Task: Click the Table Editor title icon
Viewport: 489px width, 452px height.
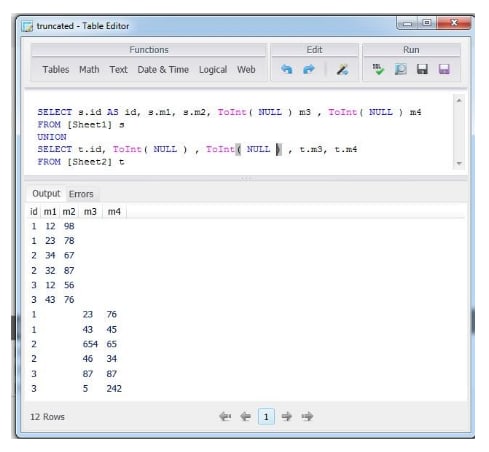Action: coord(27,26)
